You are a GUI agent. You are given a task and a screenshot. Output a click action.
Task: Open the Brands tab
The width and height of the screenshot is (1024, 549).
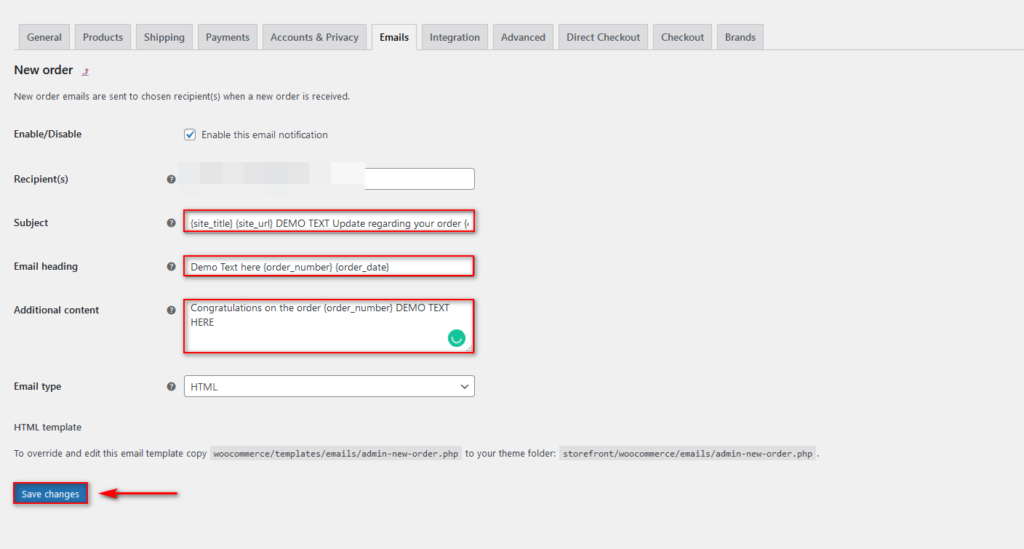point(740,37)
